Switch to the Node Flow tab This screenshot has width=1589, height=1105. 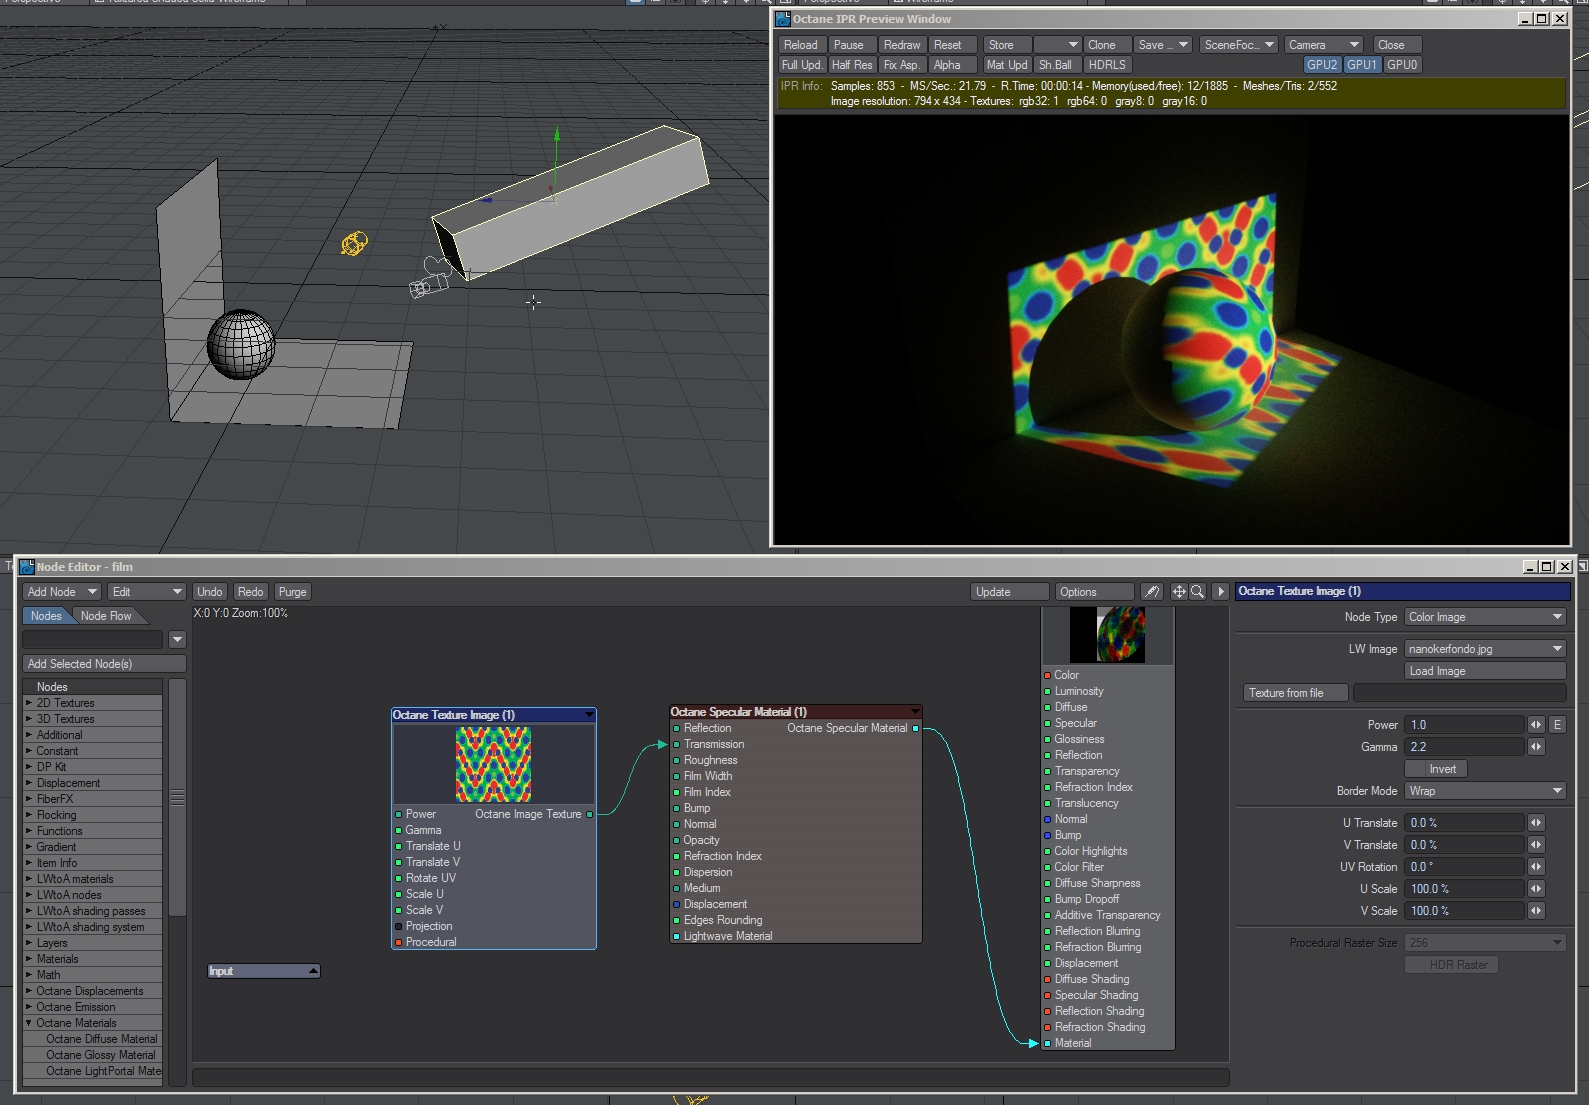(106, 616)
